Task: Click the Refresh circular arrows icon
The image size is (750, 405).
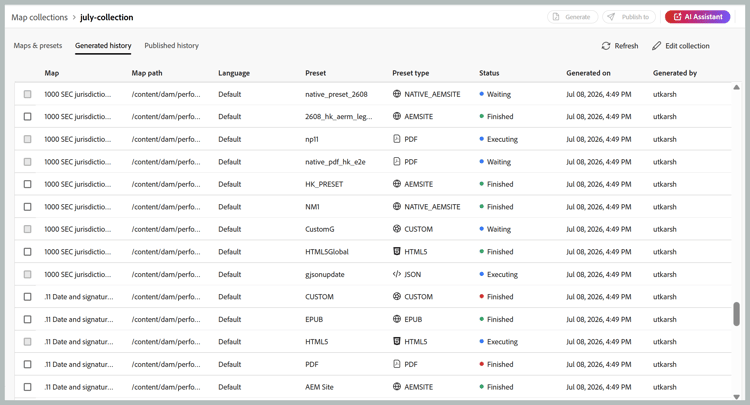Action: pyautogui.click(x=606, y=46)
